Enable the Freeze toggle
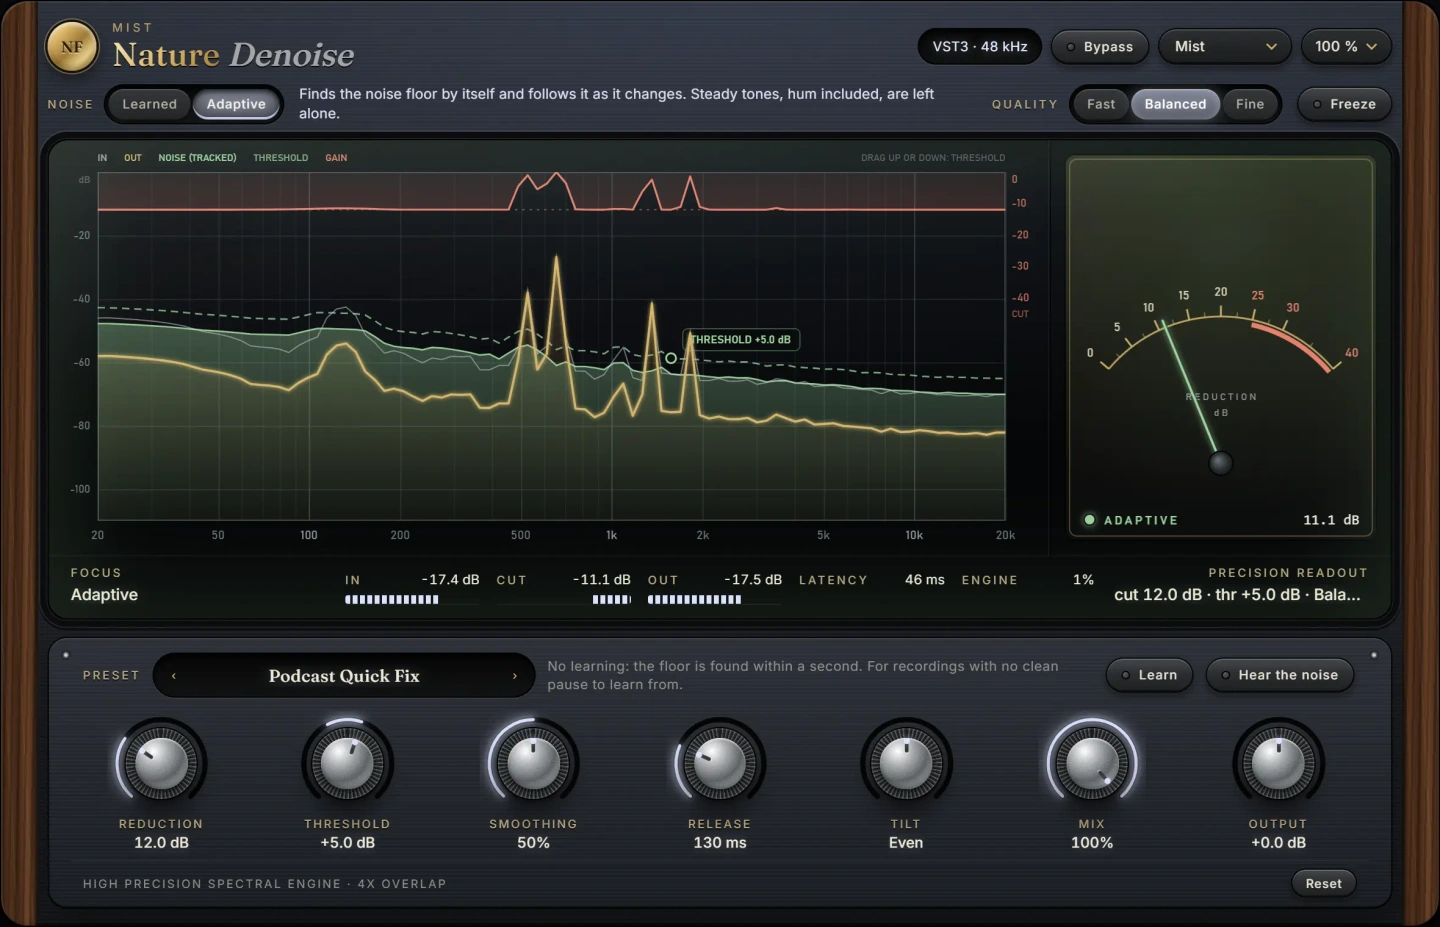Image resolution: width=1440 pixels, height=927 pixels. [x=1344, y=104]
